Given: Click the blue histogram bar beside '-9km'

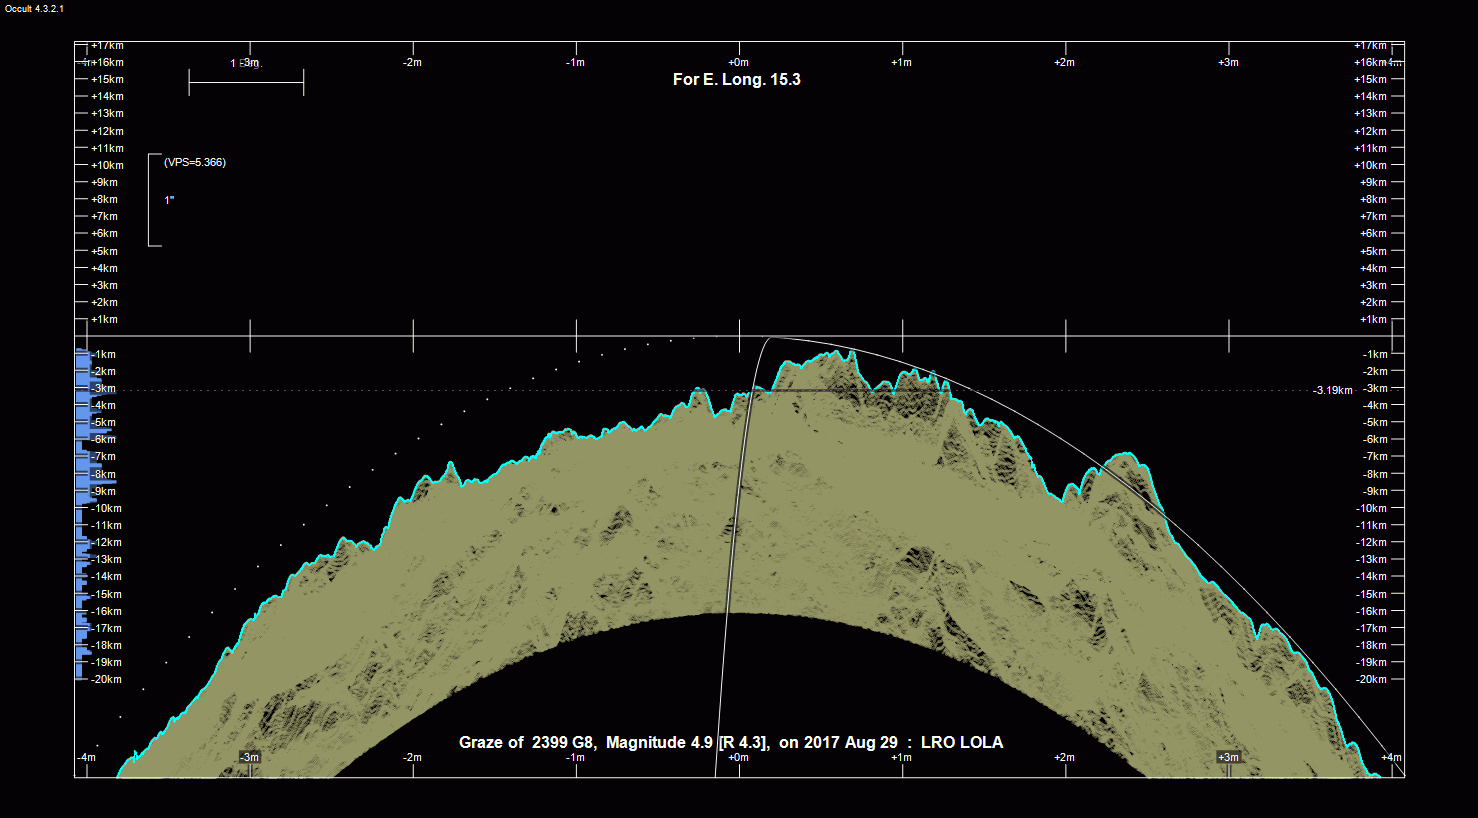Looking at the screenshot, I should point(84,491).
